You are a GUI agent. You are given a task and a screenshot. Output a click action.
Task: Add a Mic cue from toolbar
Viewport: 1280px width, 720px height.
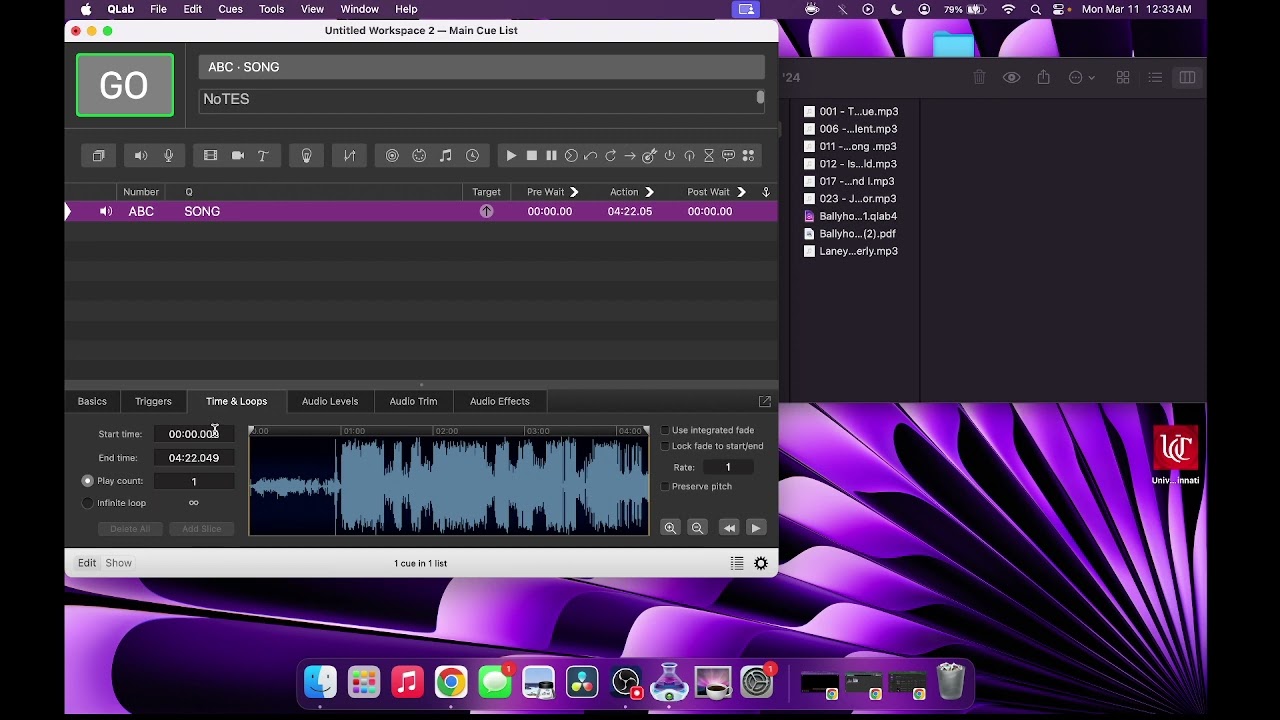[168, 156]
